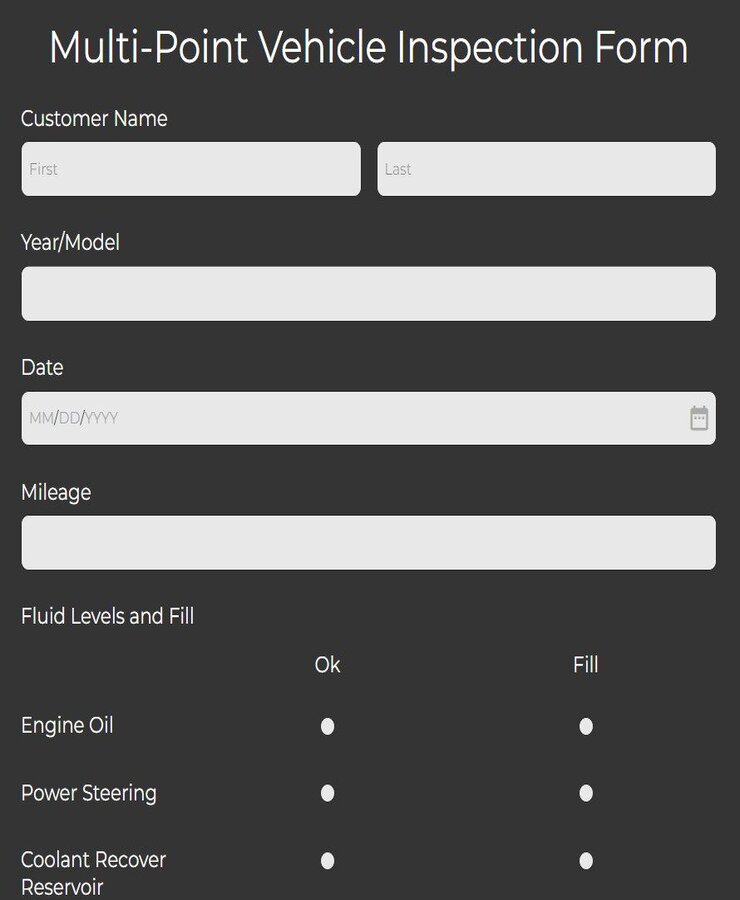Select "Fill" for Coolant Recover Reservoir
Image resolution: width=740 pixels, height=900 pixels.
coord(585,860)
